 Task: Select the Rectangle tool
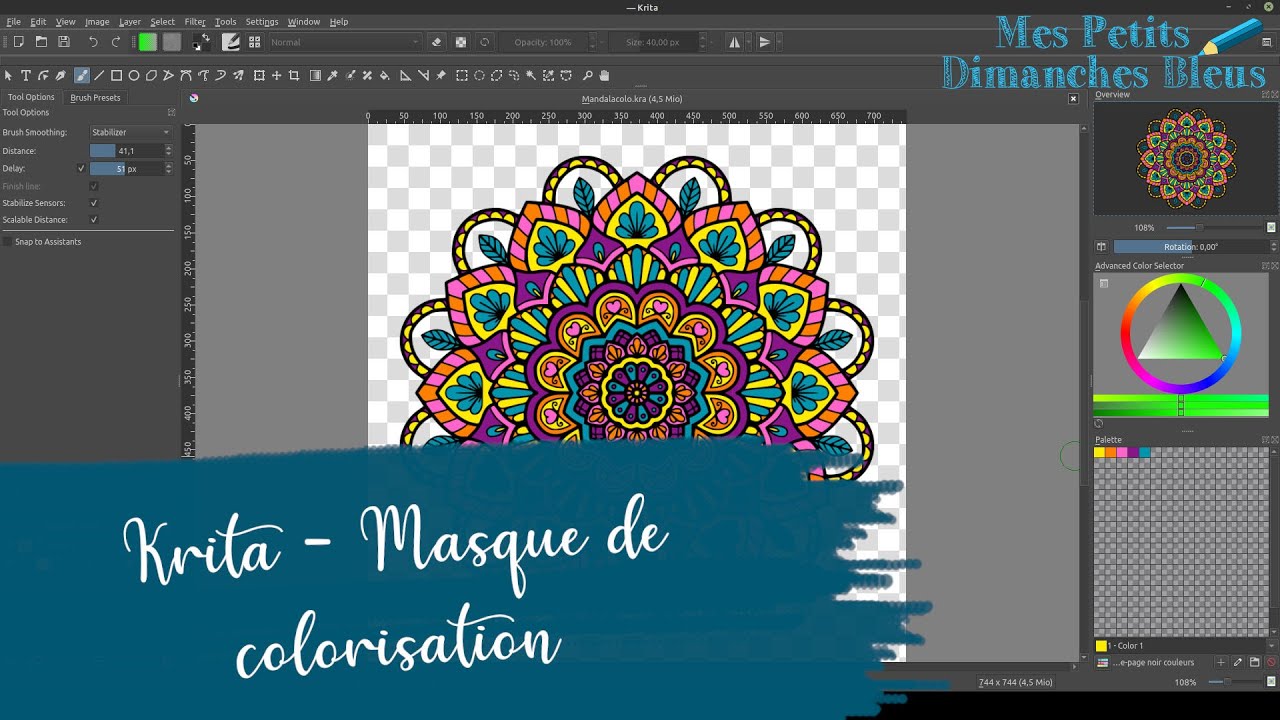(x=116, y=75)
